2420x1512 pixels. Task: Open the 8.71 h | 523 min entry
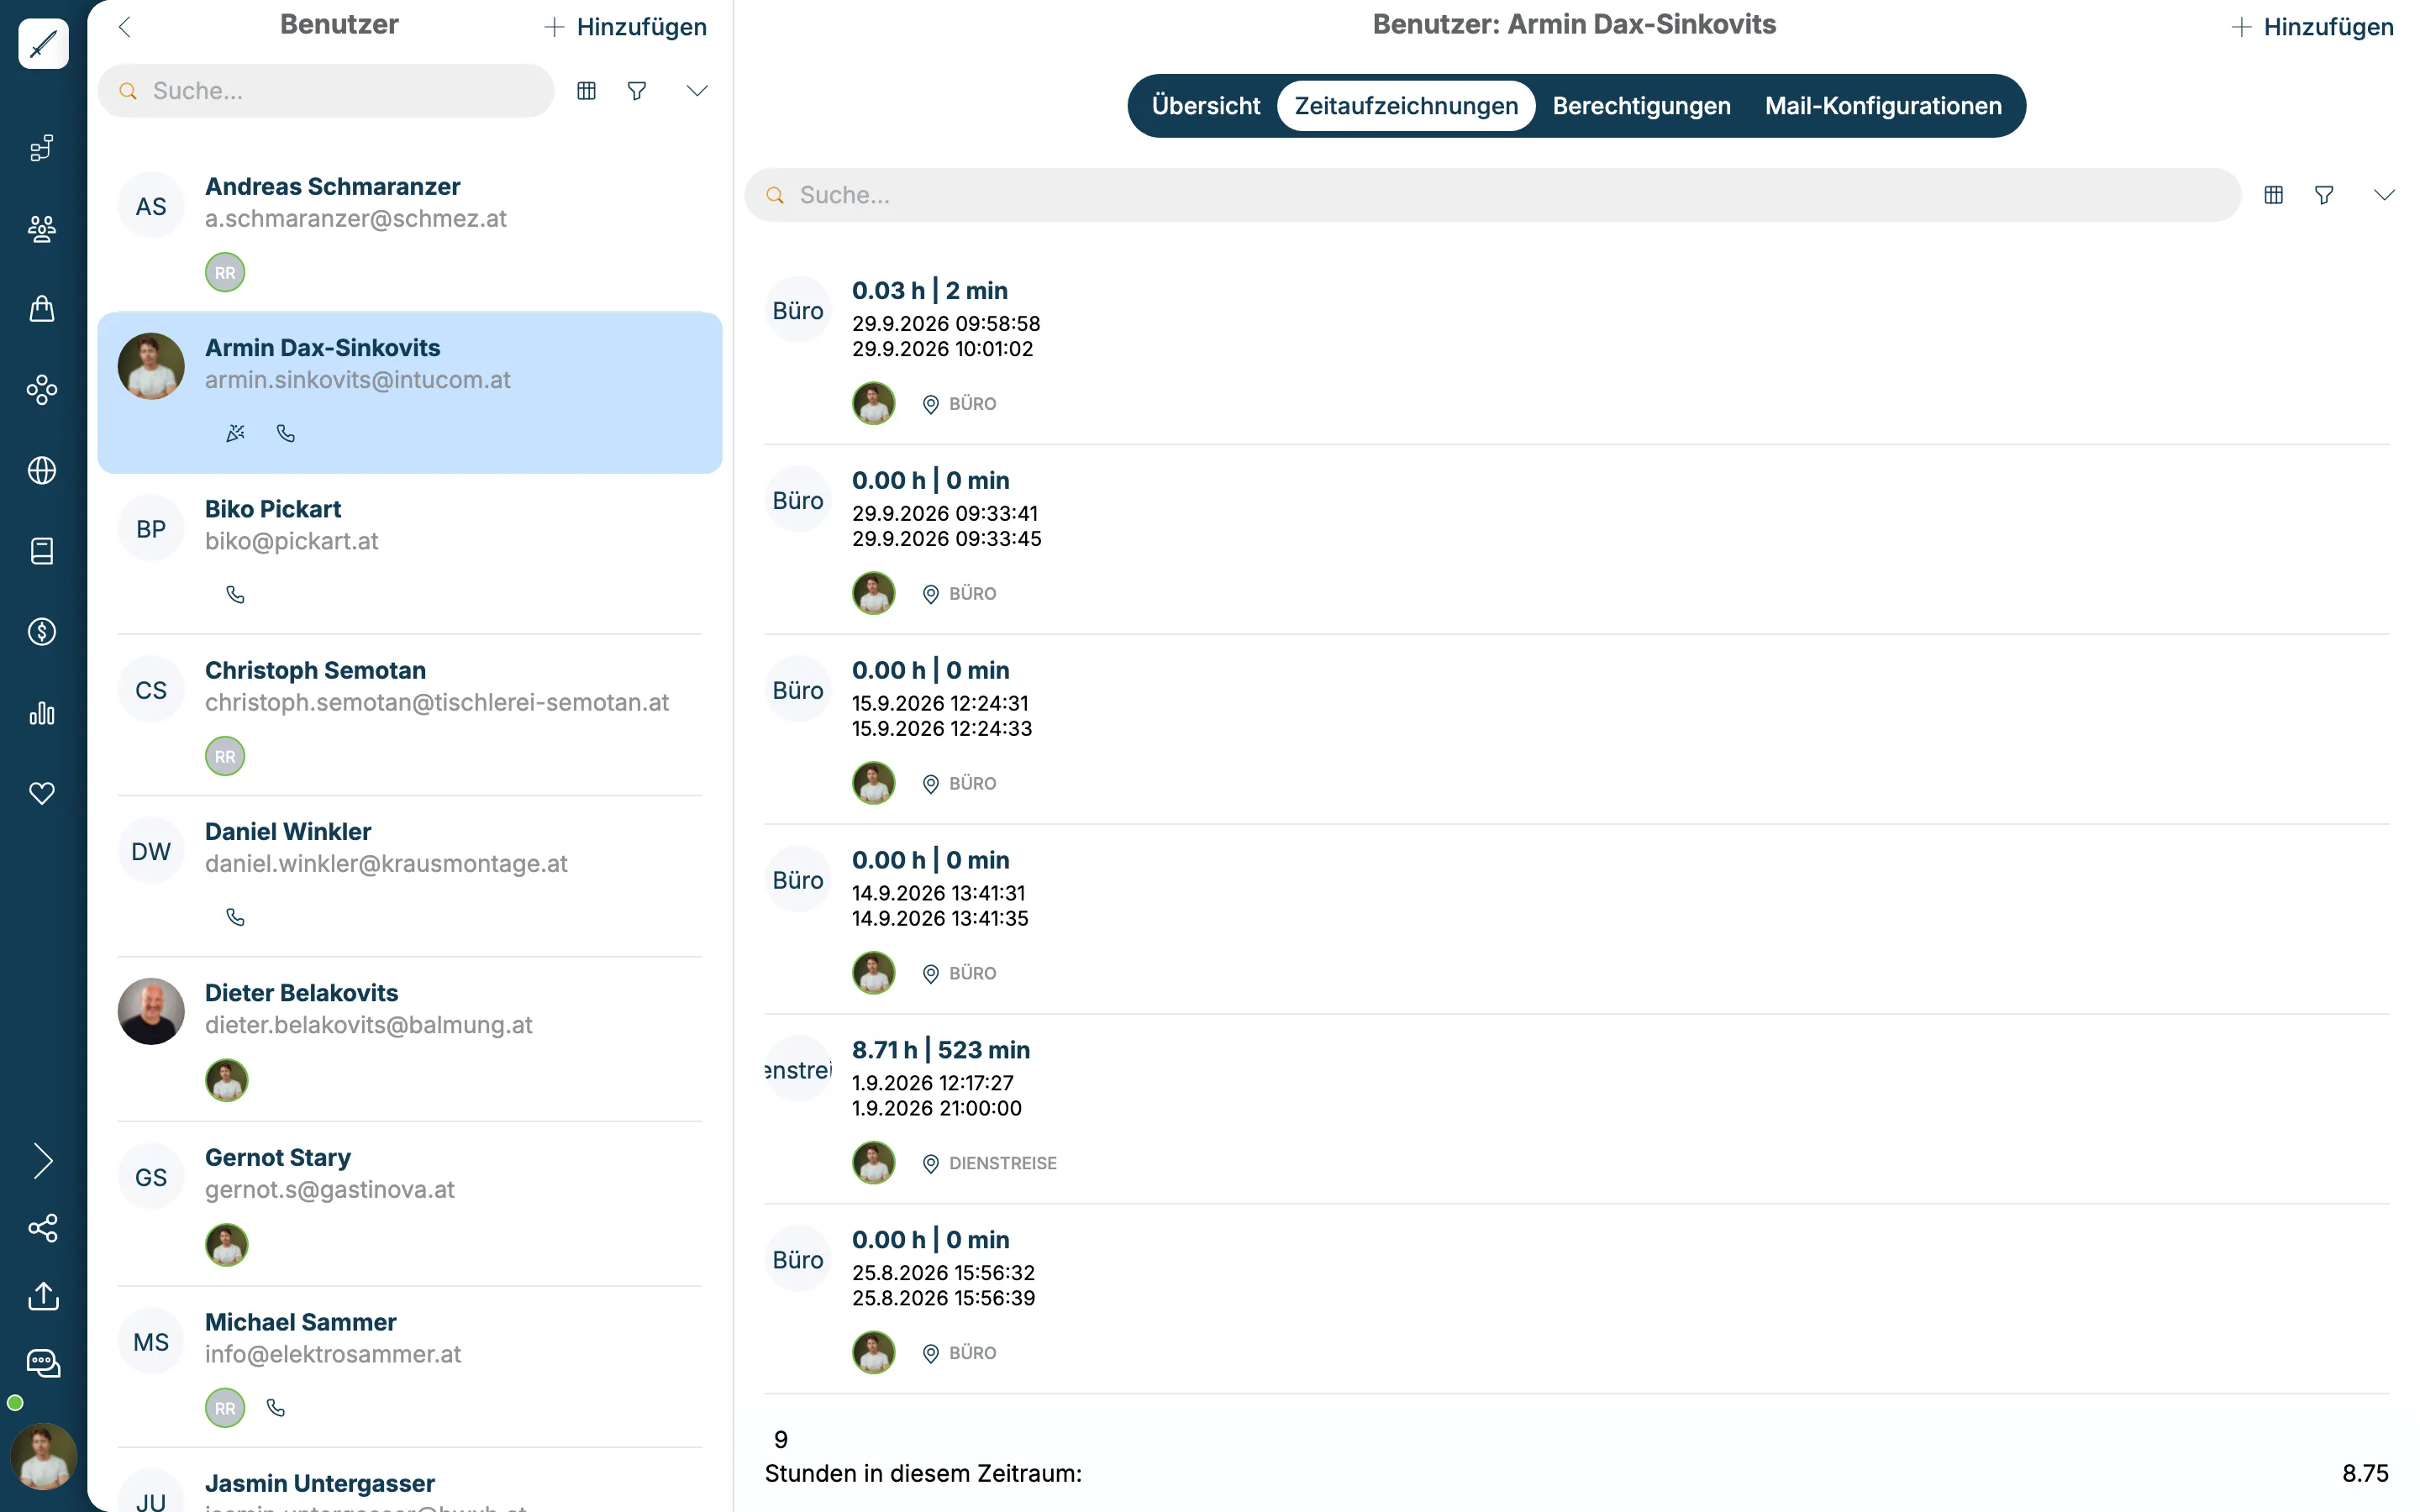tap(1577, 1110)
